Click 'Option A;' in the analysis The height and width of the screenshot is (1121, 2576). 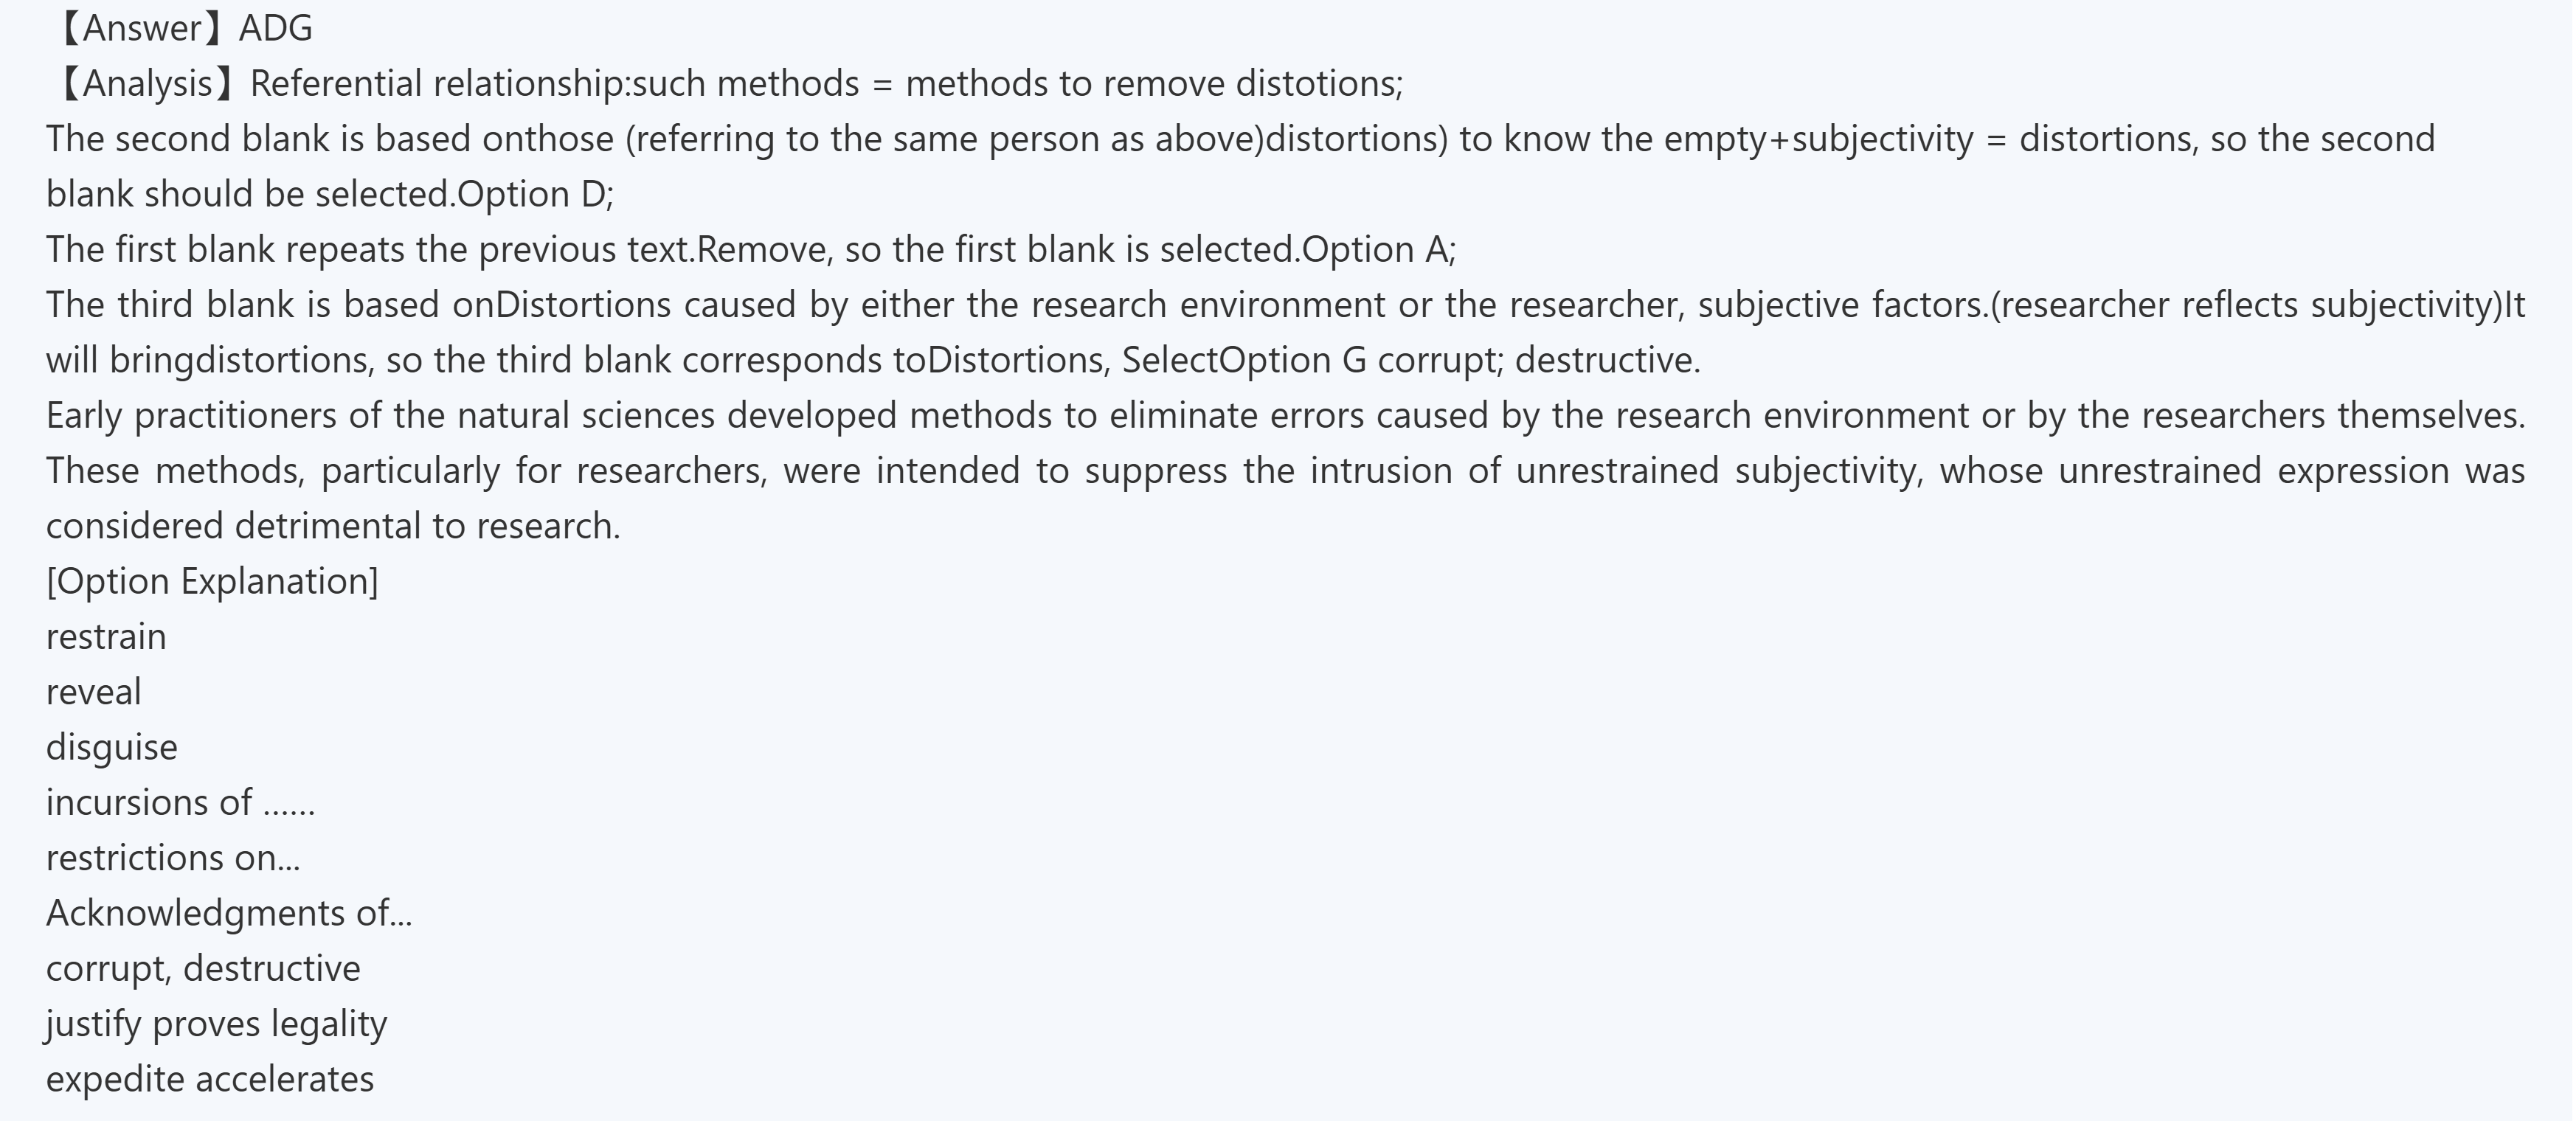(1379, 249)
